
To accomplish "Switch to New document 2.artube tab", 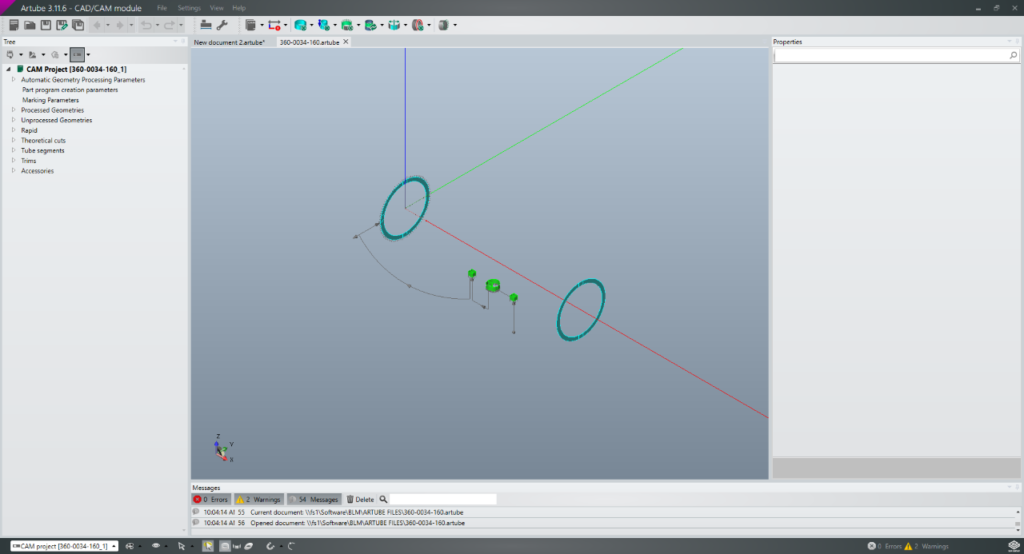I will pos(229,42).
